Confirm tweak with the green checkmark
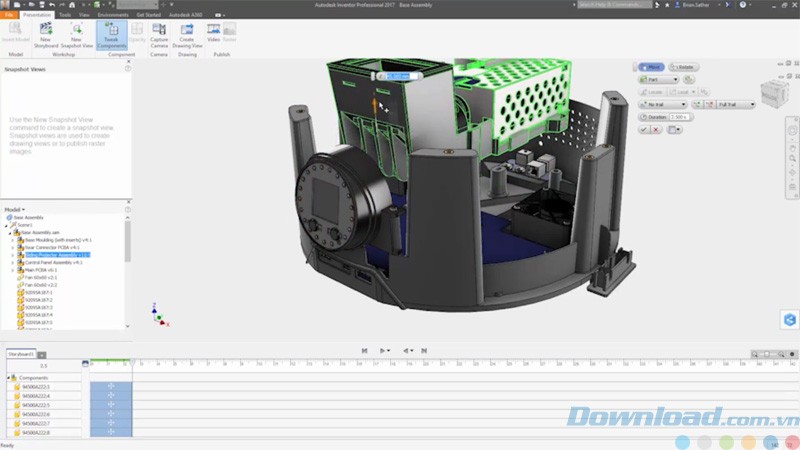Image resolution: width=800 pixels, height=450 pixels. [x=643, y=129]
